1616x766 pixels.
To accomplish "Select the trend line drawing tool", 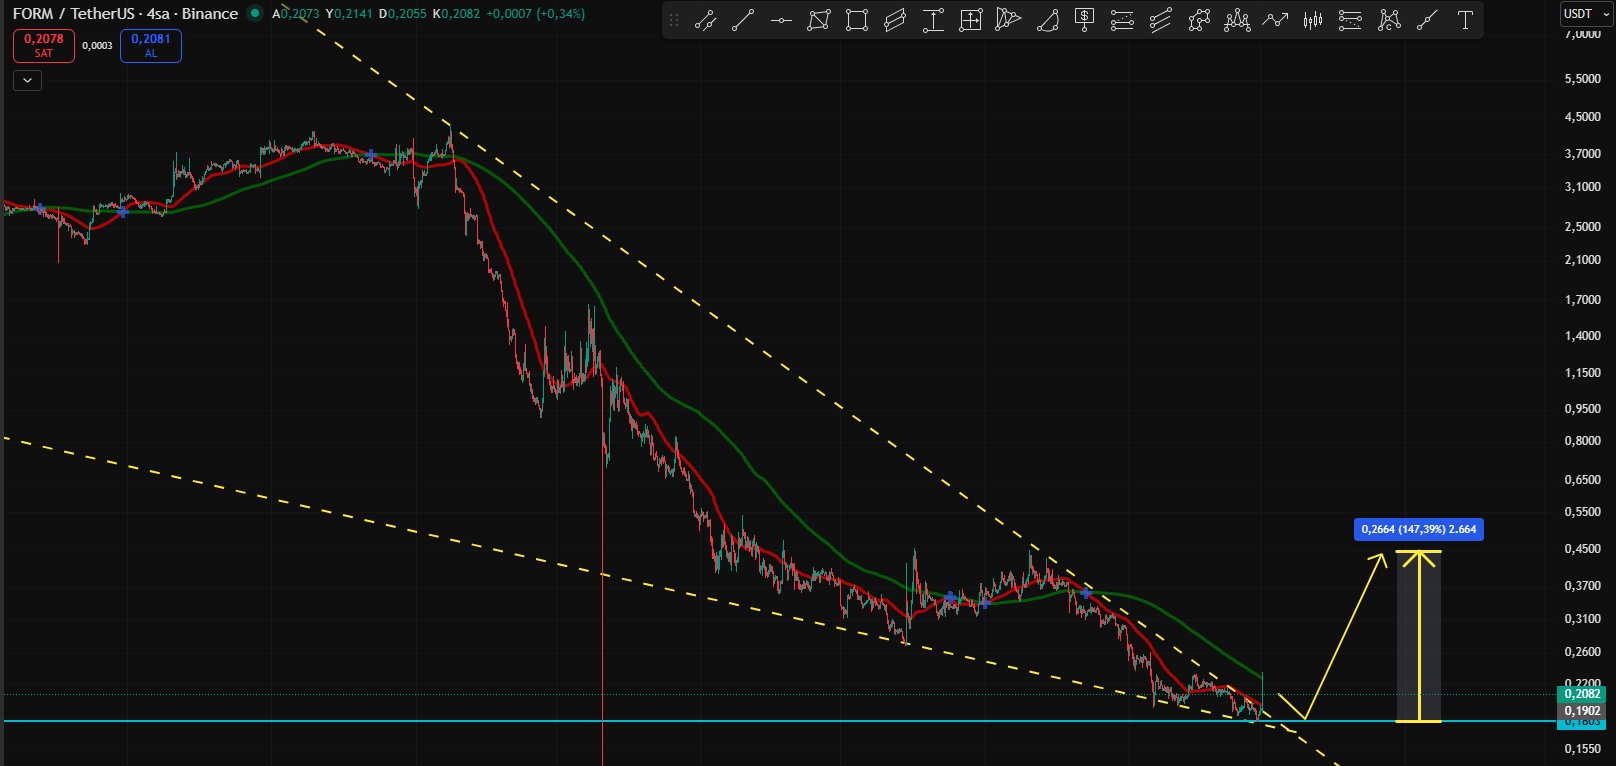I will tap(742, 20).
